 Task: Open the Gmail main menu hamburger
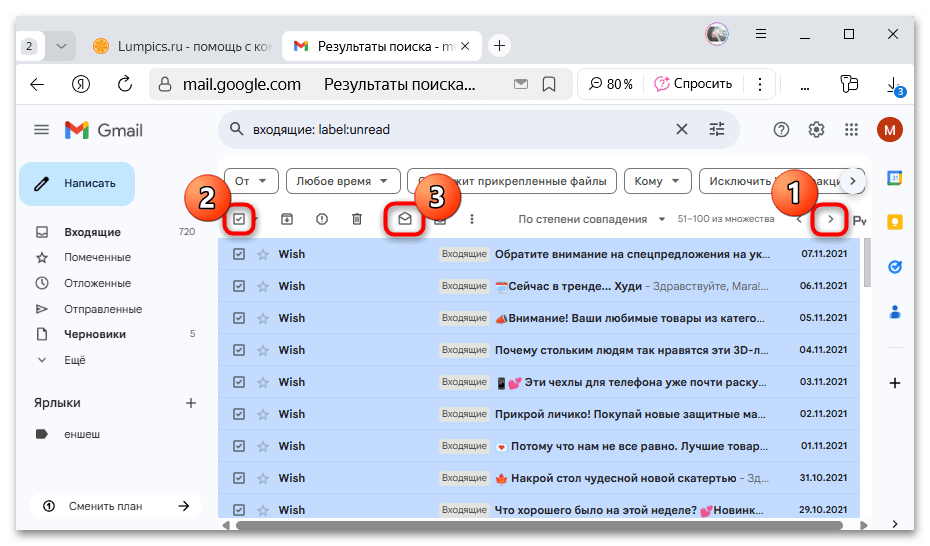41,129
